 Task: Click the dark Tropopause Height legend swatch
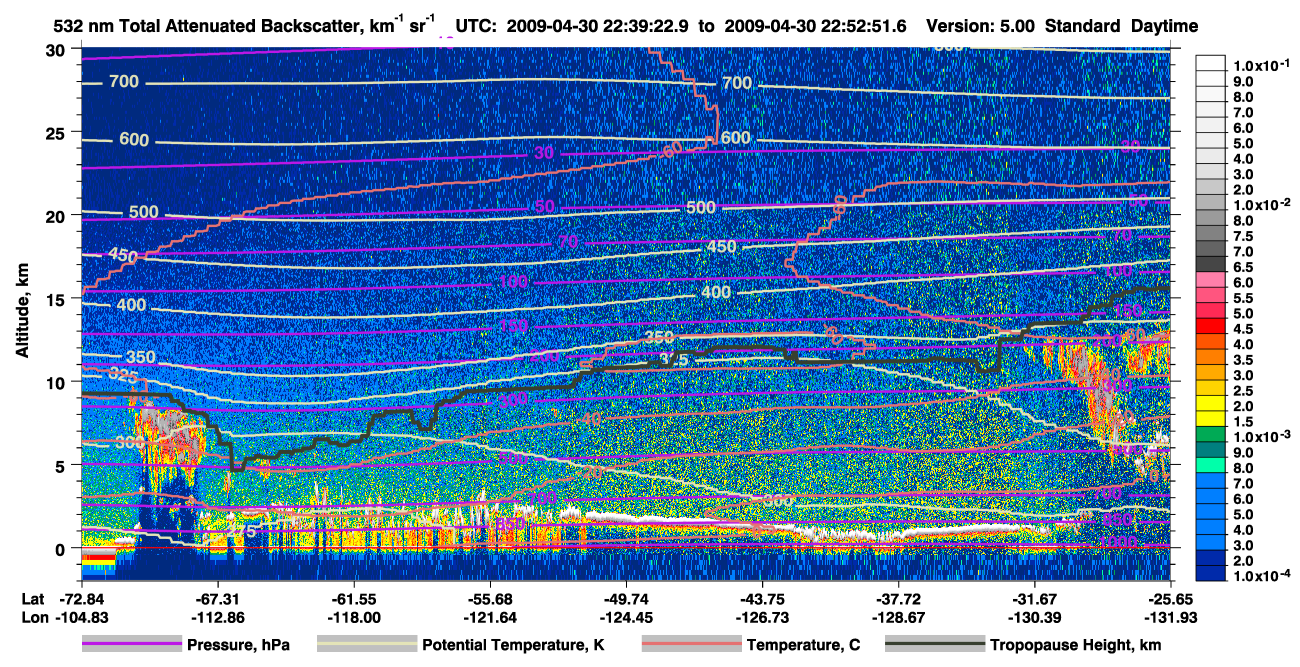tap(934, 645)
